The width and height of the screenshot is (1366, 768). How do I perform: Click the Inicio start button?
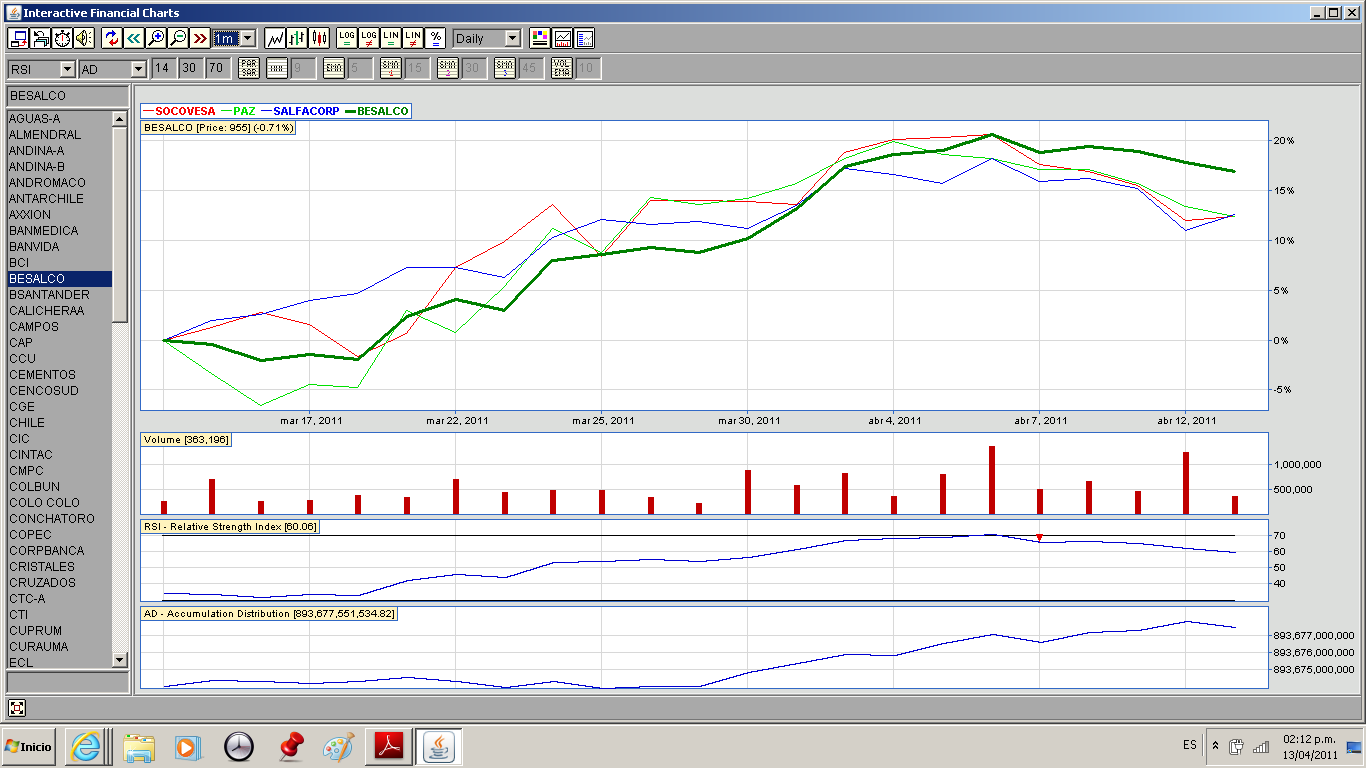point(29,746)
